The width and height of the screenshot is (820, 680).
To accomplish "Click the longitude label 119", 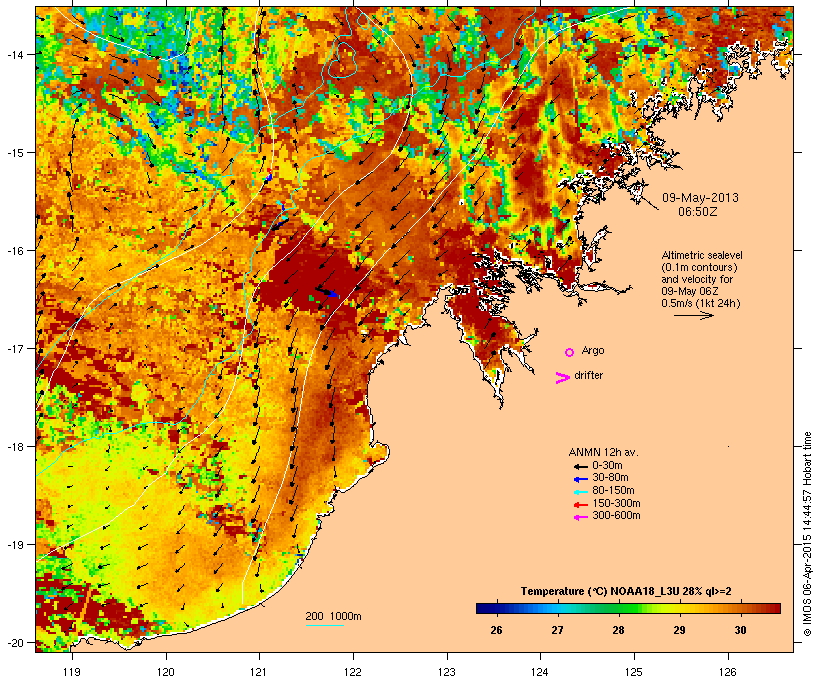I will [x=72, y=672].
